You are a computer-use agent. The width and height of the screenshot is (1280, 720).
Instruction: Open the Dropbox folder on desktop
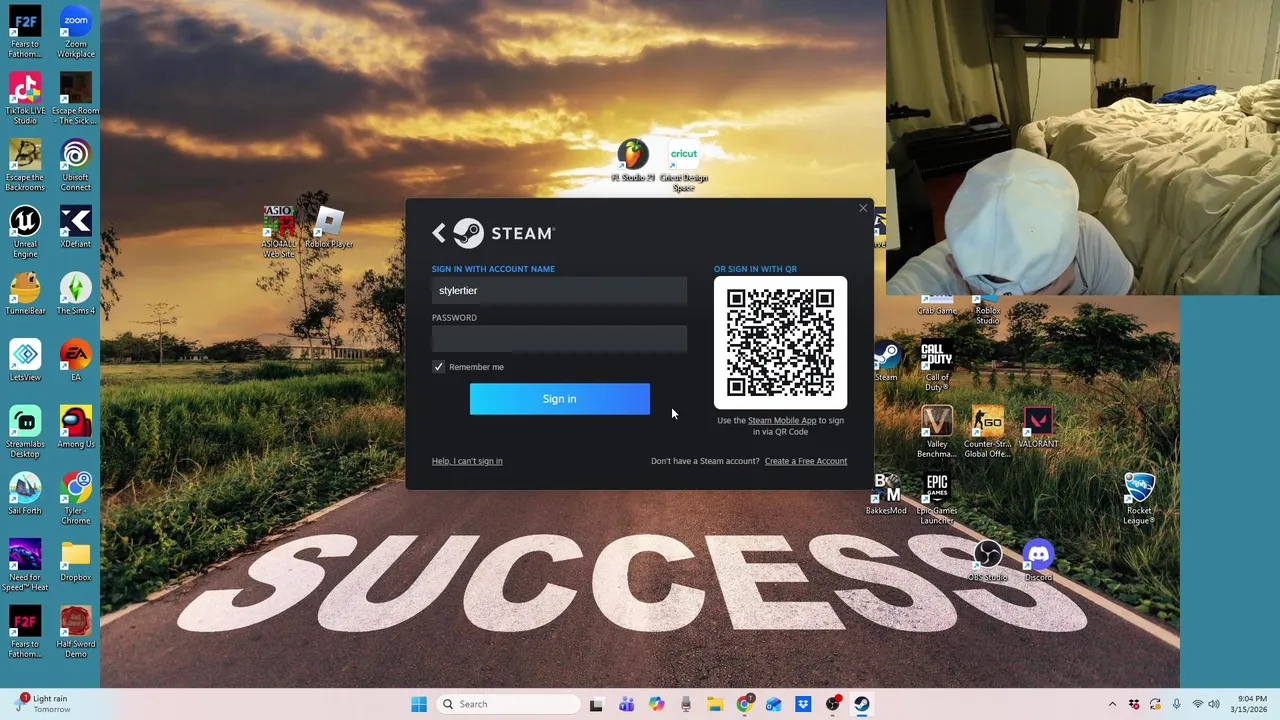click(x=75, y=561)
